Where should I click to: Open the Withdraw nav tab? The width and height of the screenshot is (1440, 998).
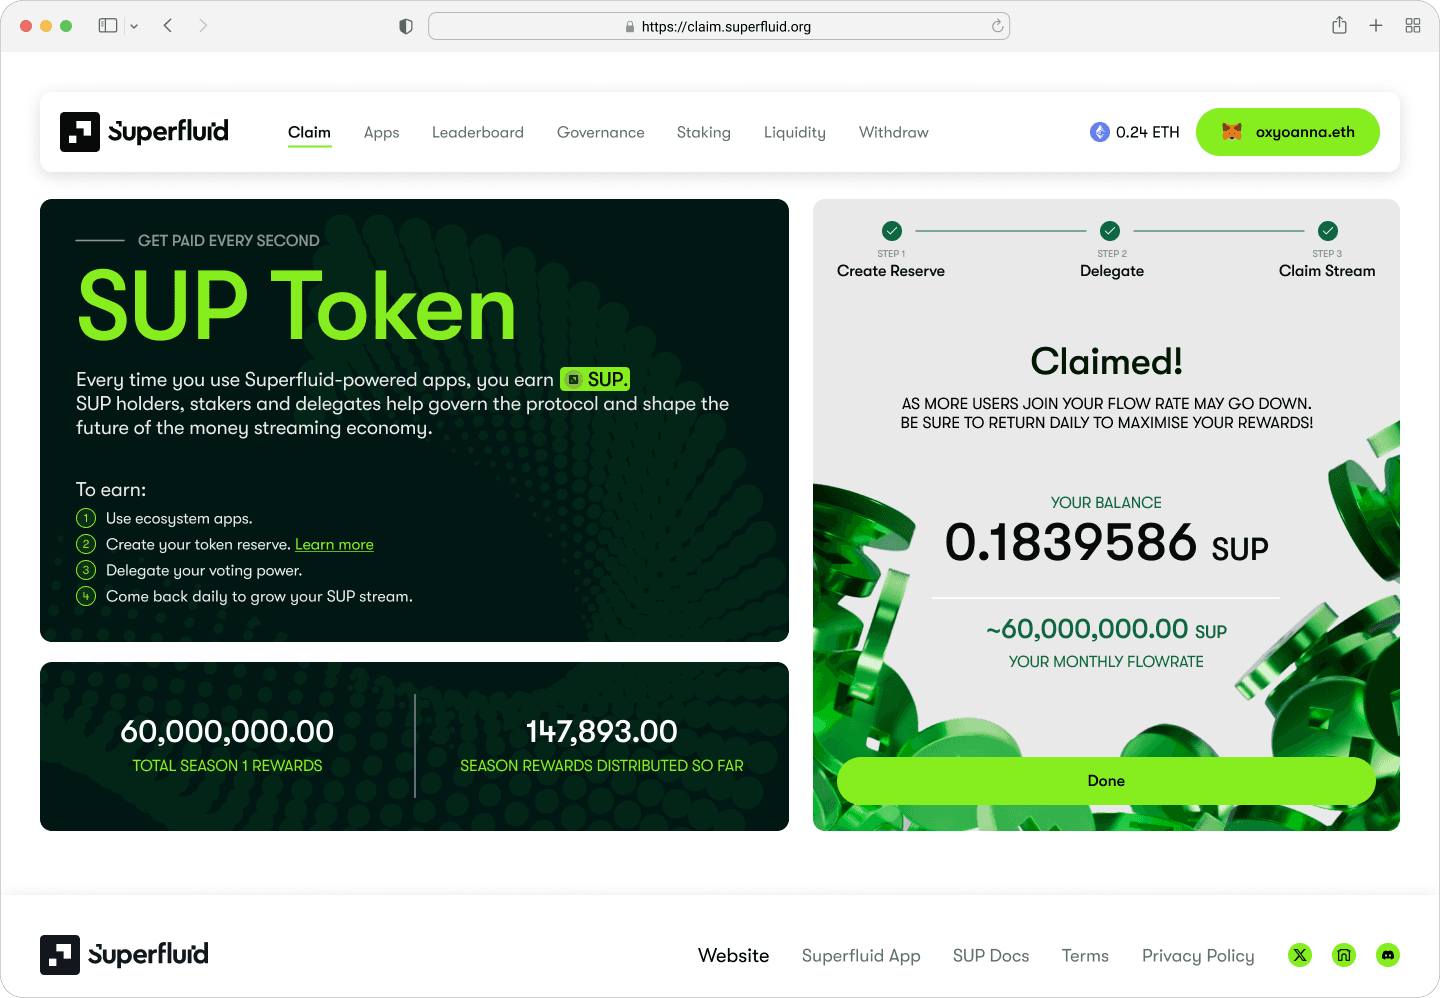894,132
